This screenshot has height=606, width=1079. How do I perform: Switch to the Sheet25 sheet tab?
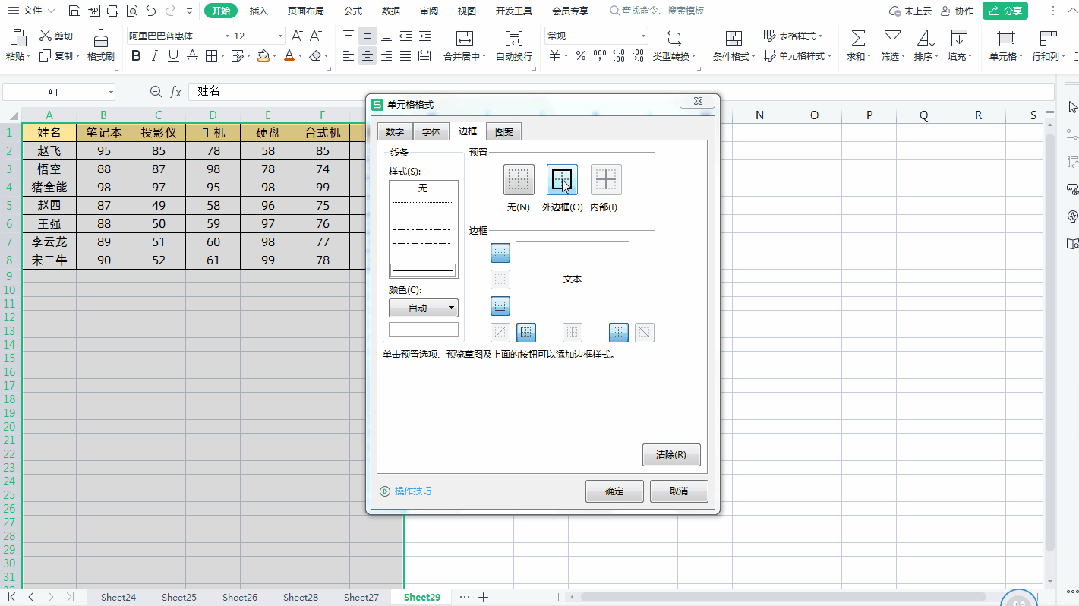179,597
